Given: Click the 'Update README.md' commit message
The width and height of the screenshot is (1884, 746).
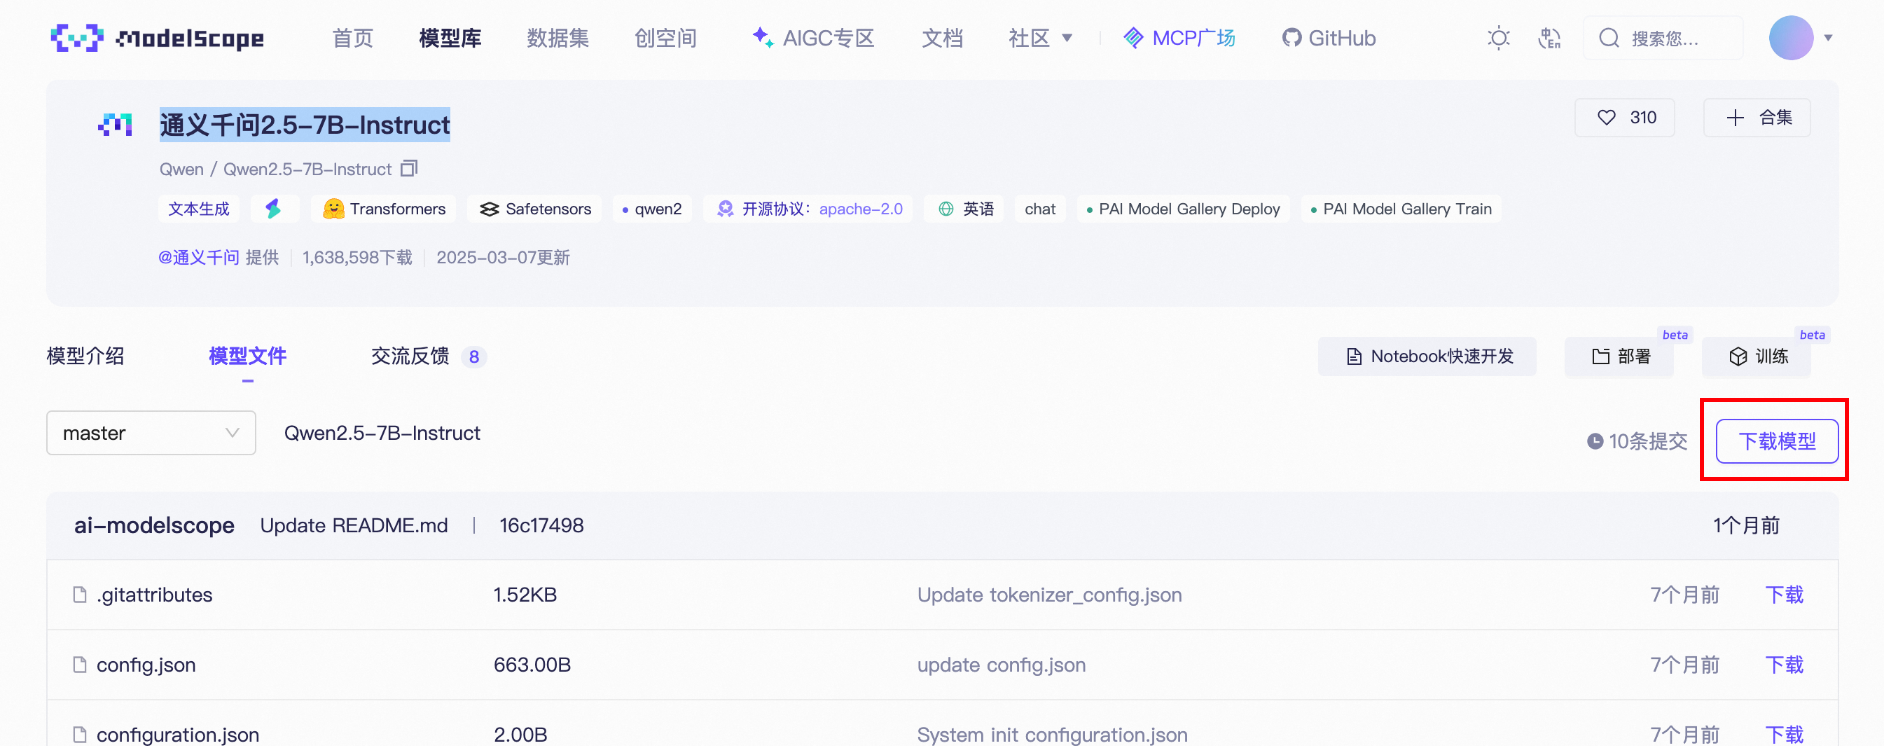Looking at the screenshot, I should (354, 525).
